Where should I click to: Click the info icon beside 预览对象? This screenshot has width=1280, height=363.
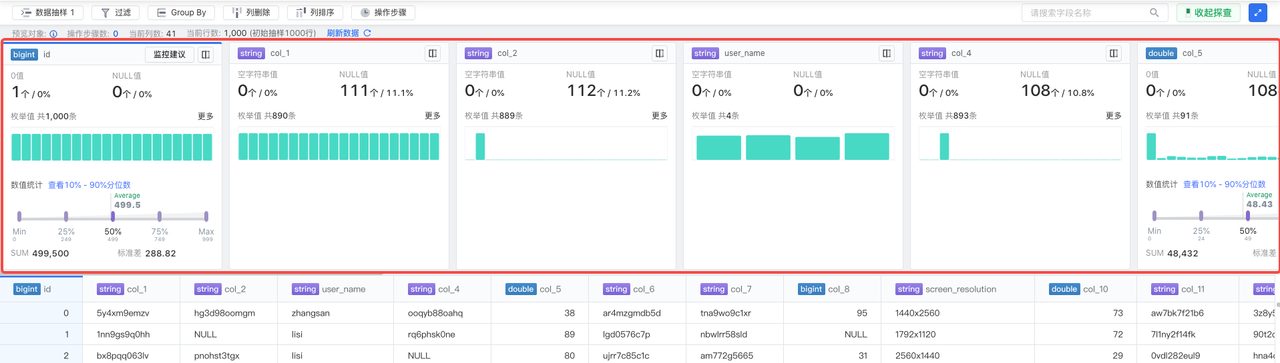click(x=54, y=33)
